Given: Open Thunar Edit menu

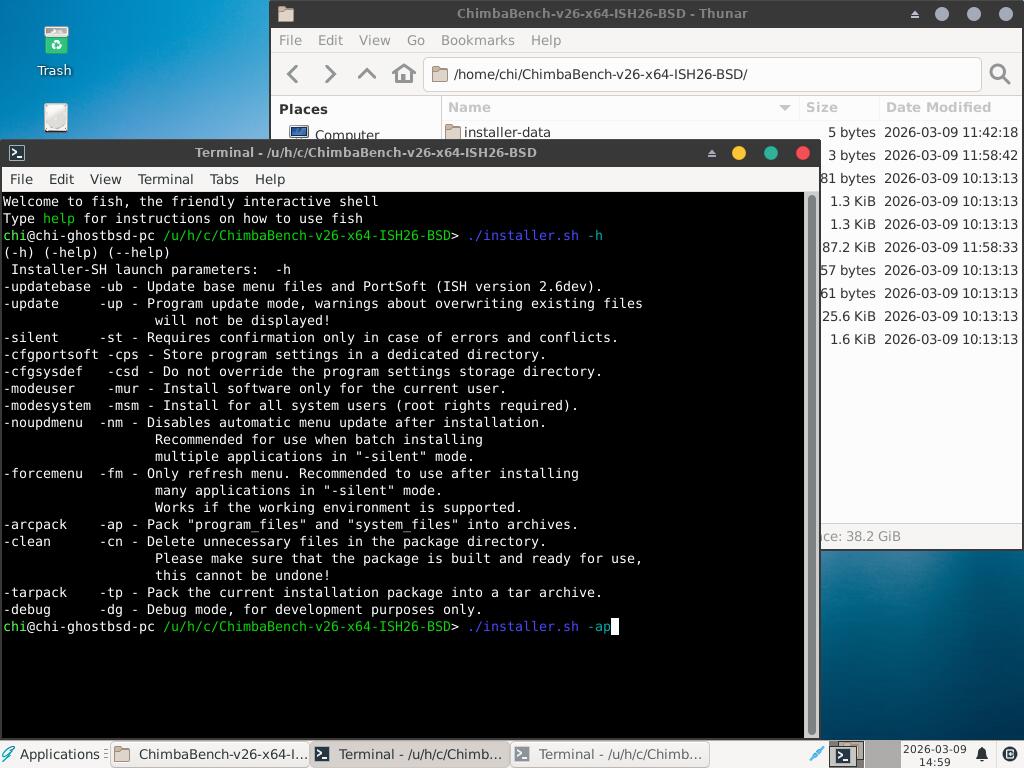Looking at the screenshot, I should click(330, 40).
